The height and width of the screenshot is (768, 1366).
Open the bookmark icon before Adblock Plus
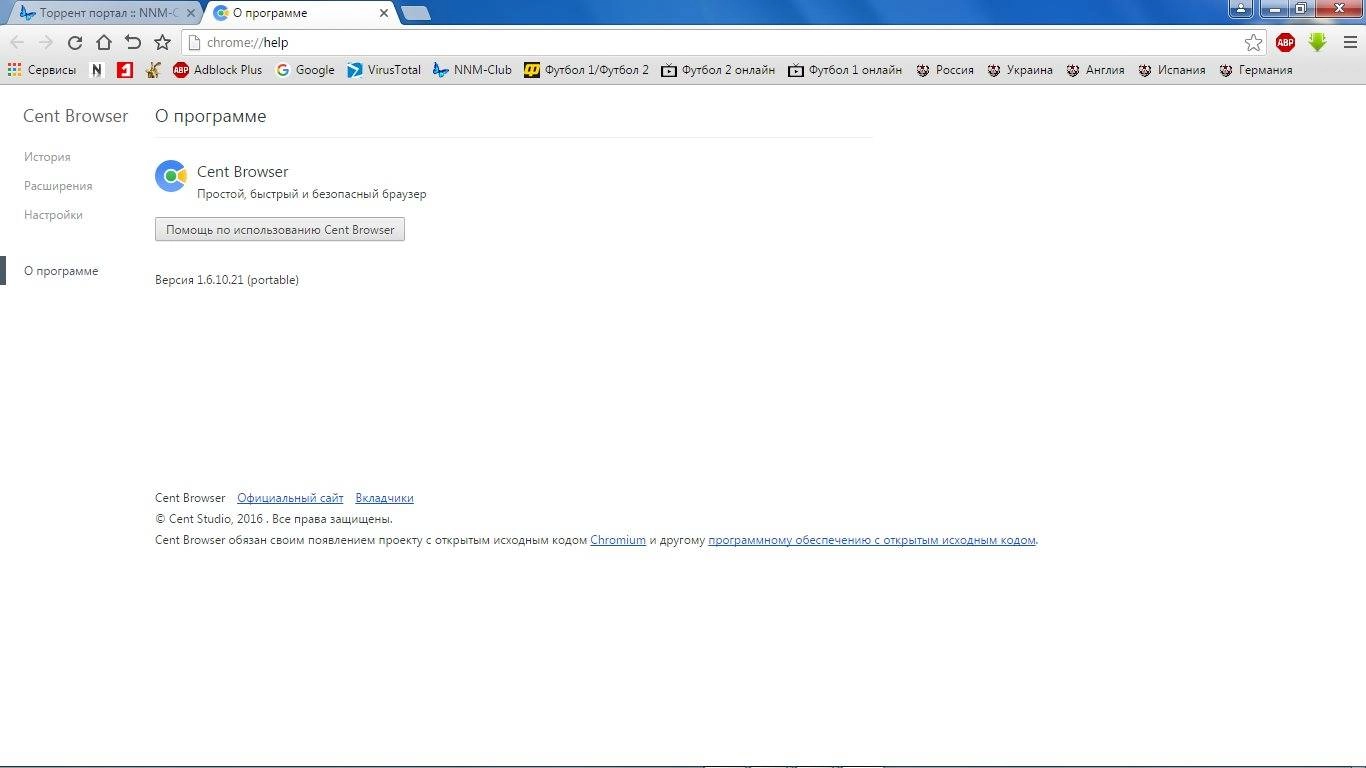coord(153,70)
